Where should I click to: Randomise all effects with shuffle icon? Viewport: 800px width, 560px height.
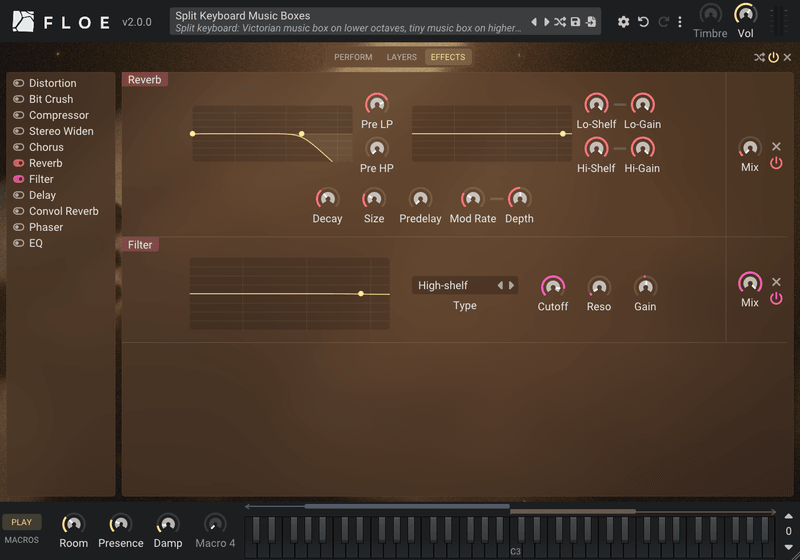coord(759,57)
